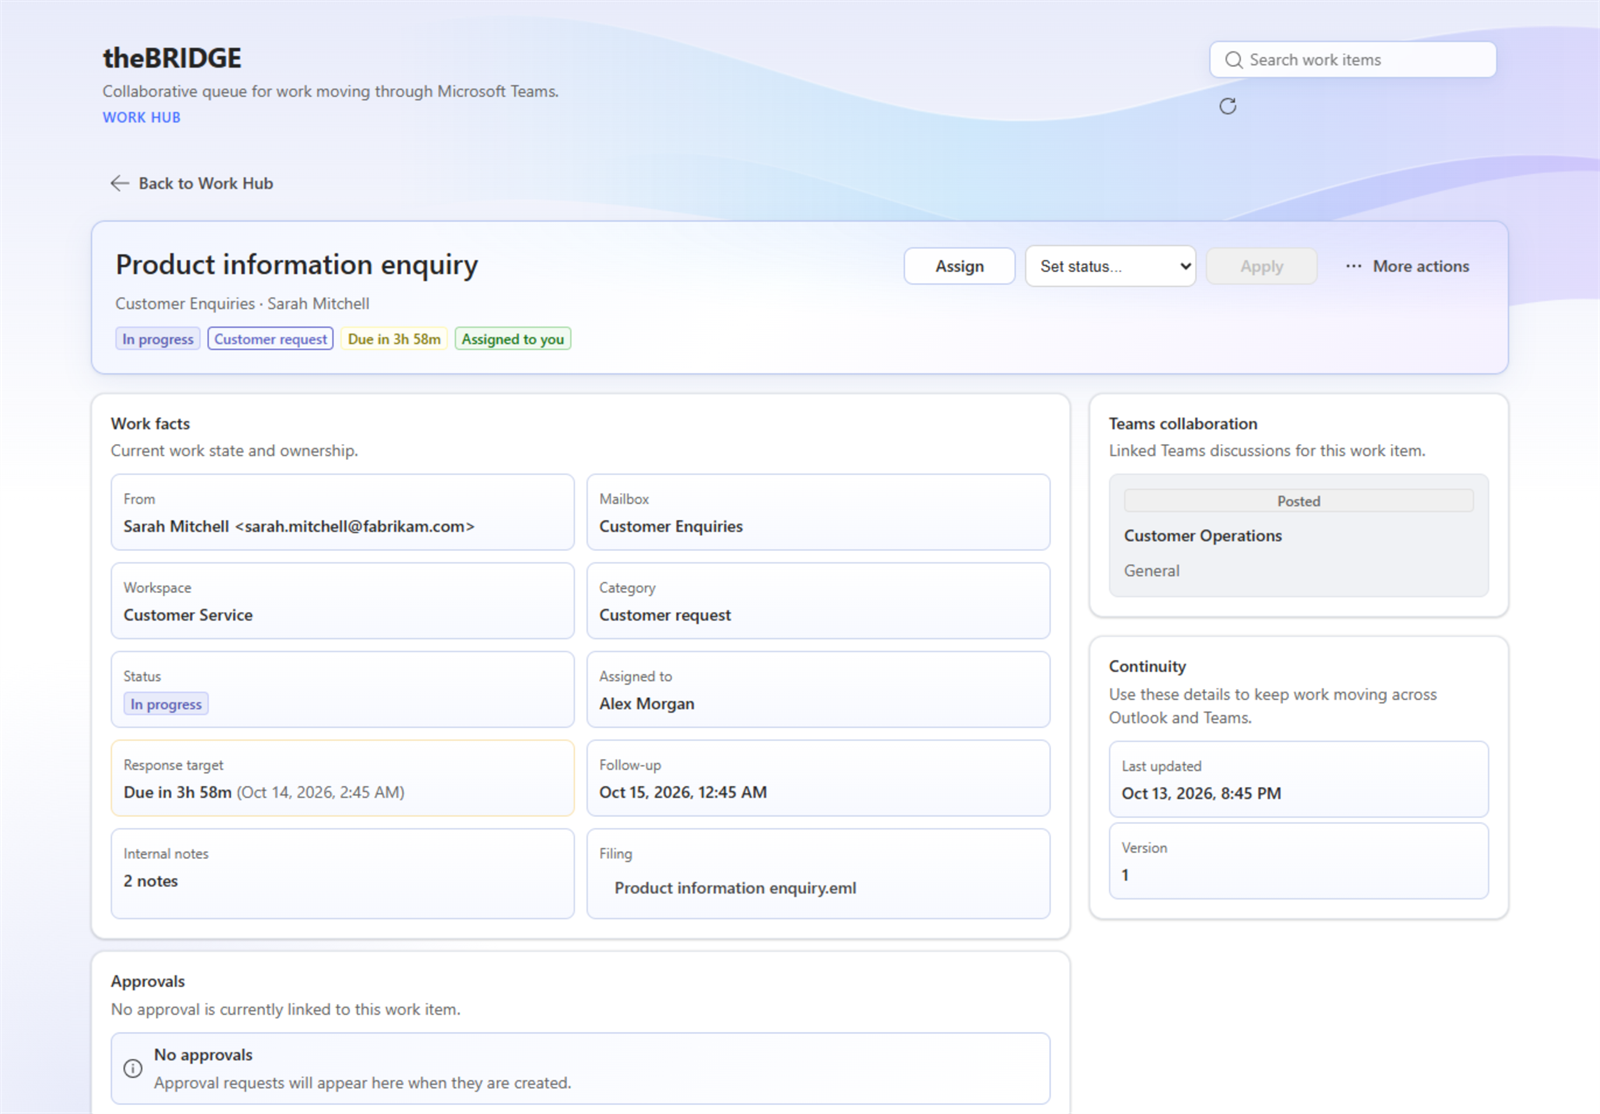Image resolution: width=1600 pixels, height=1114 pixels.
Task: Click the Assign button
Action: pyautogui.click(x=959, y=266)
